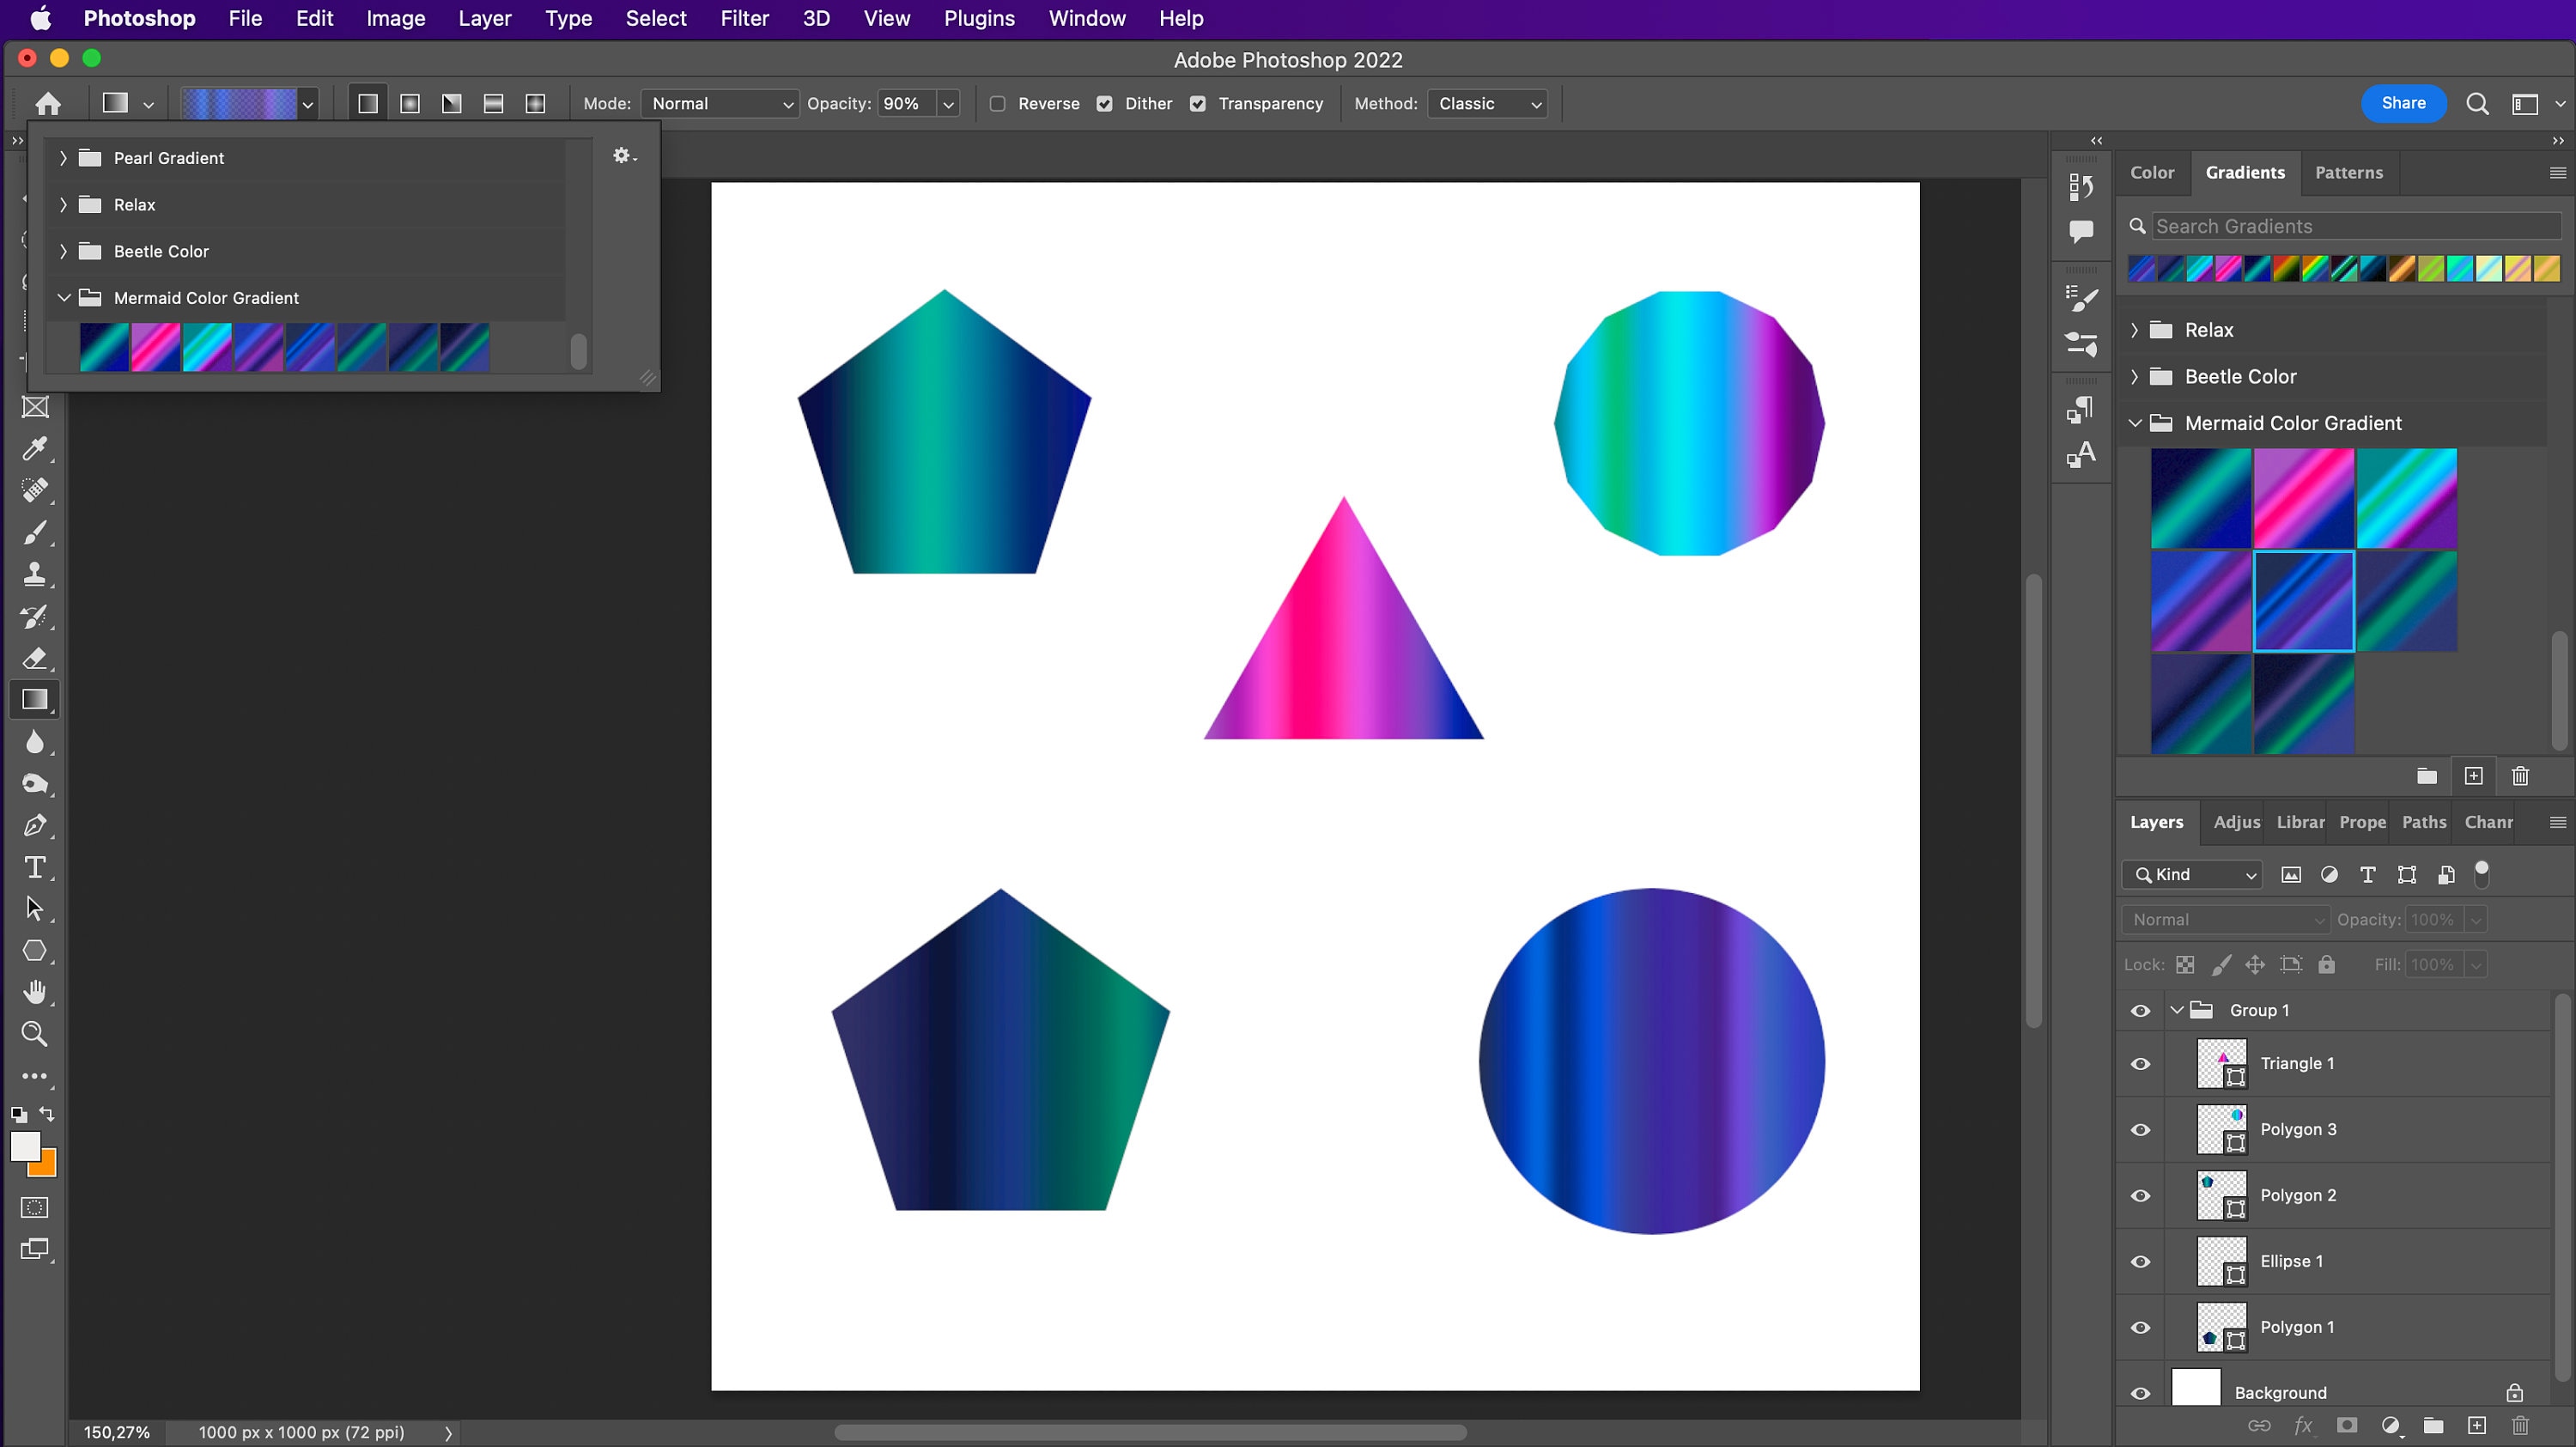Switch to the Paths tab
This screenshot has height=1447, width=2576.
point(2424,822)
